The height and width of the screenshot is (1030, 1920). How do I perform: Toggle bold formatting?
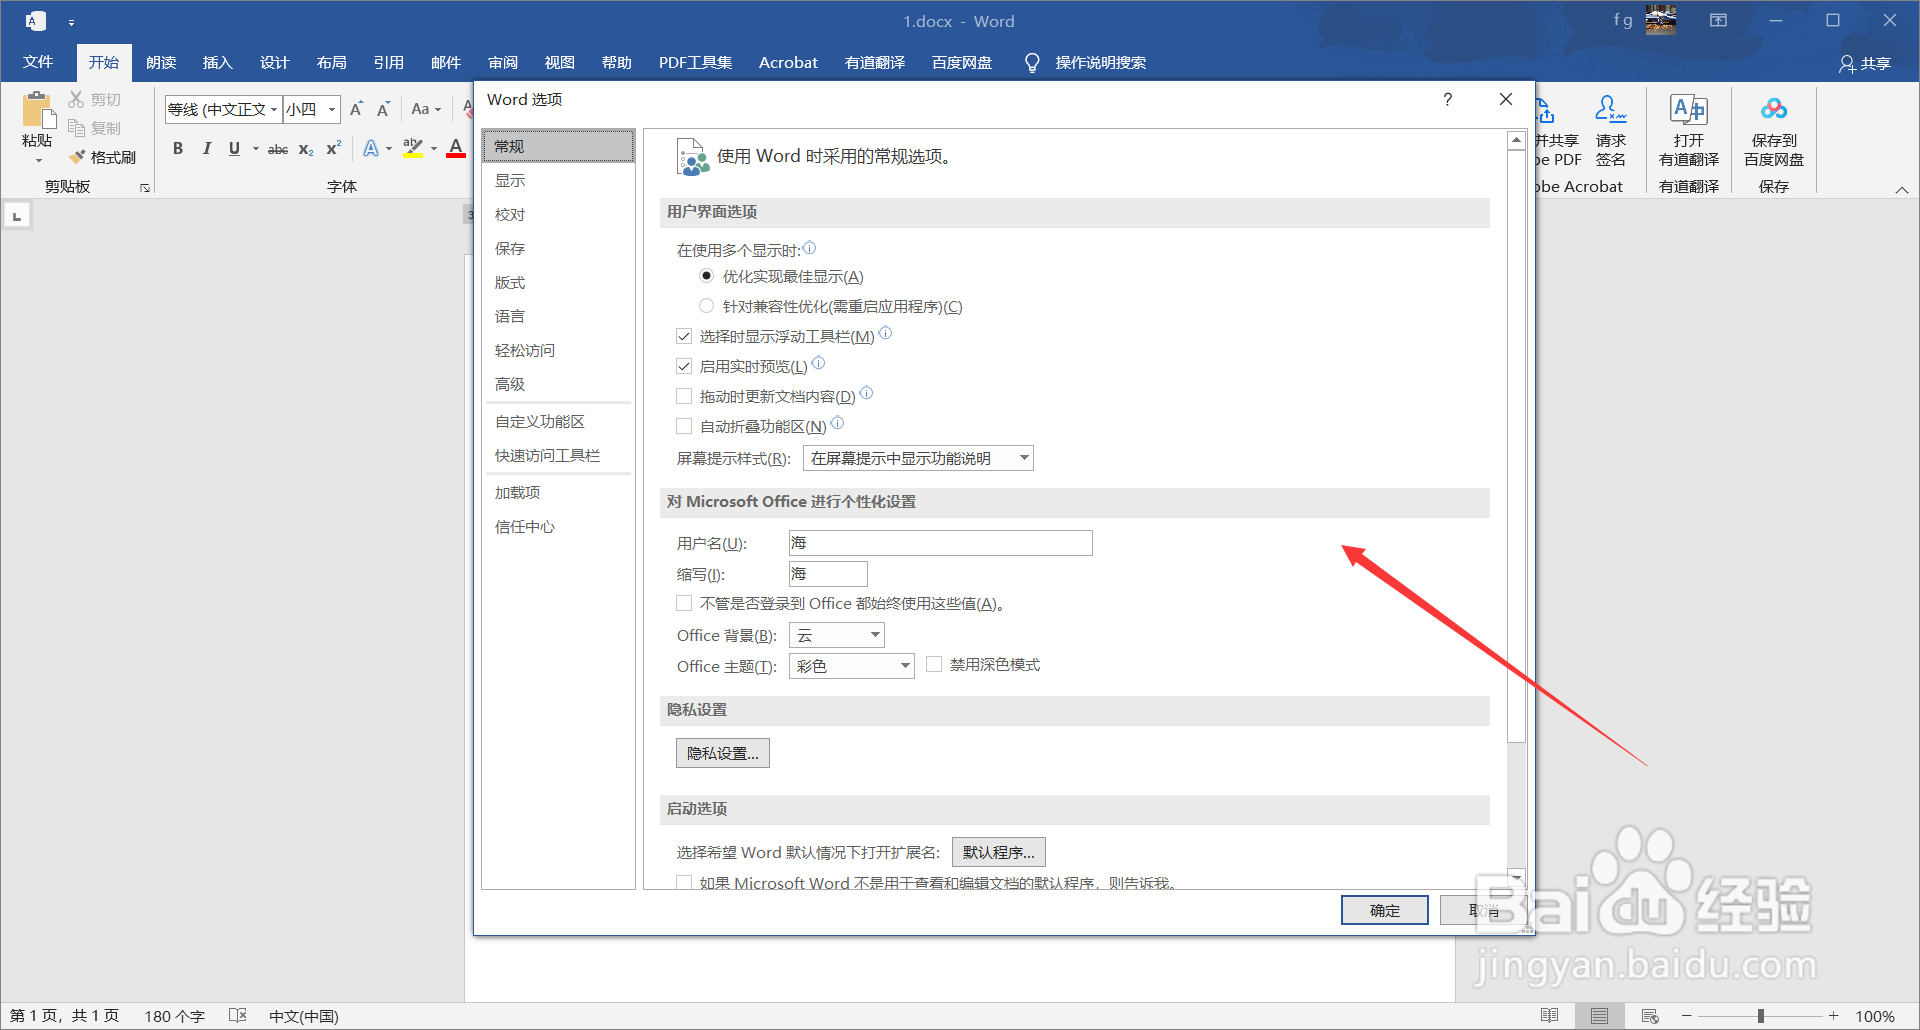point(178,148)
